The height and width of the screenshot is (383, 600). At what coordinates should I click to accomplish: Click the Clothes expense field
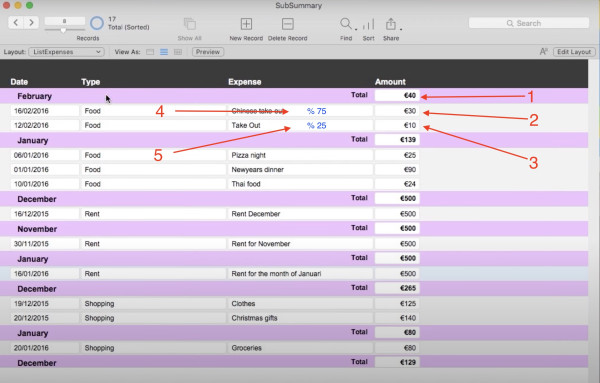click(x=300, y=303)
